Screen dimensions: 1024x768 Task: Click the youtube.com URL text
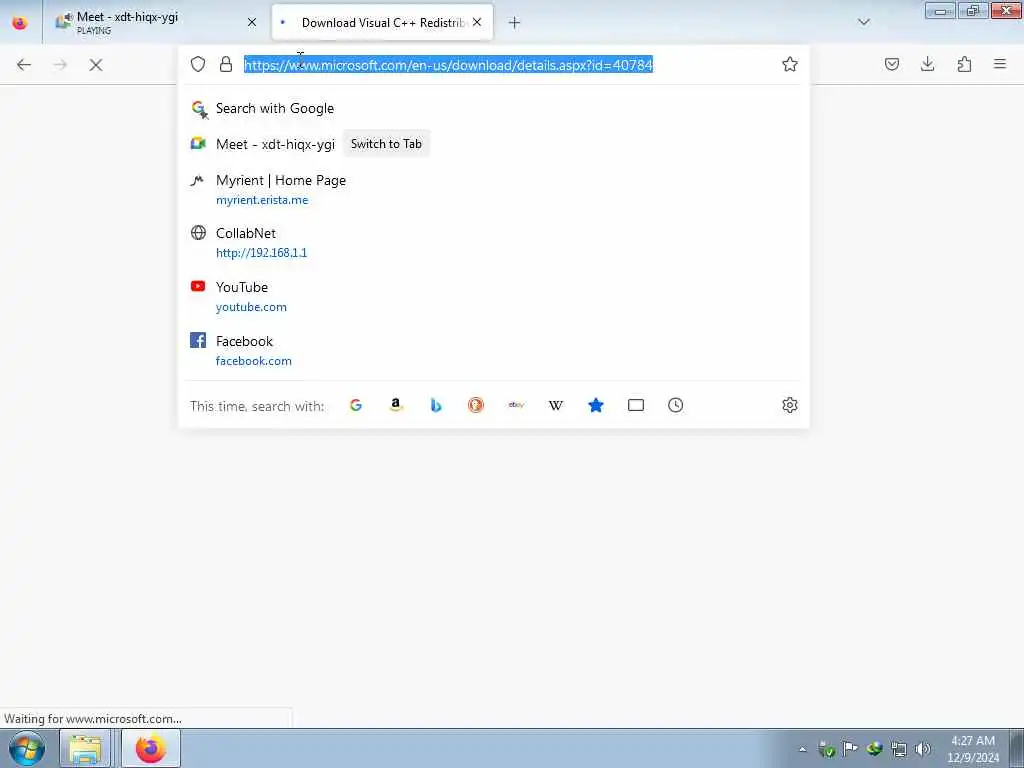[x=251, y=307]
